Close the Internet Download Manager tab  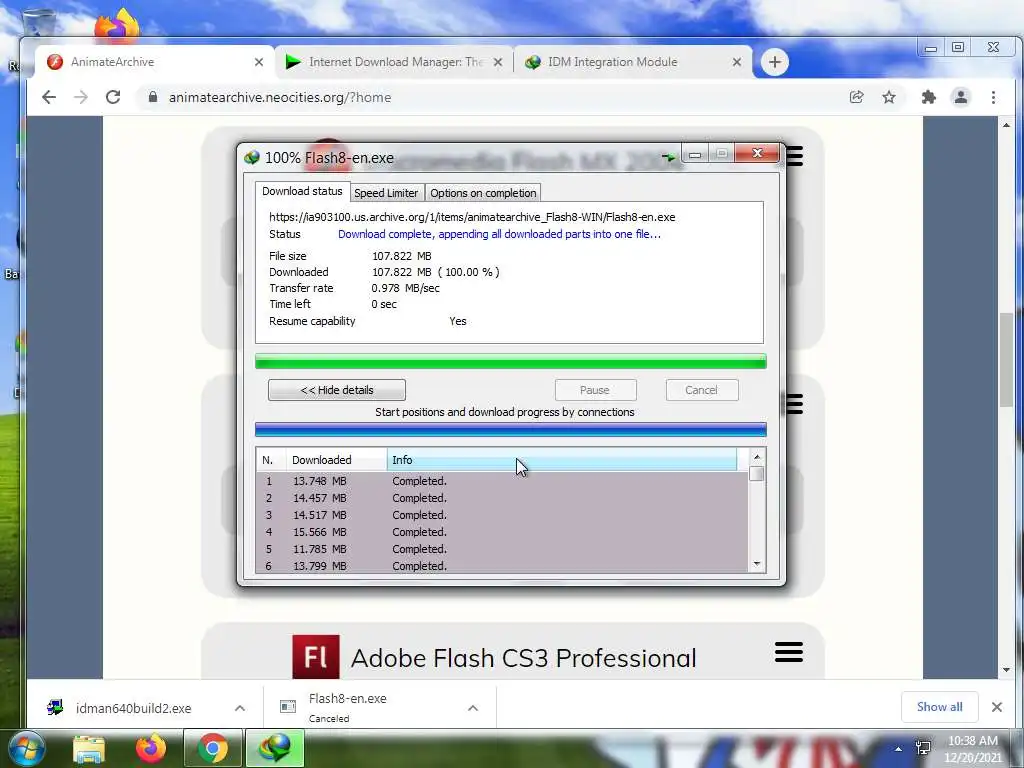pyautogui.click(x=498, y=62)
